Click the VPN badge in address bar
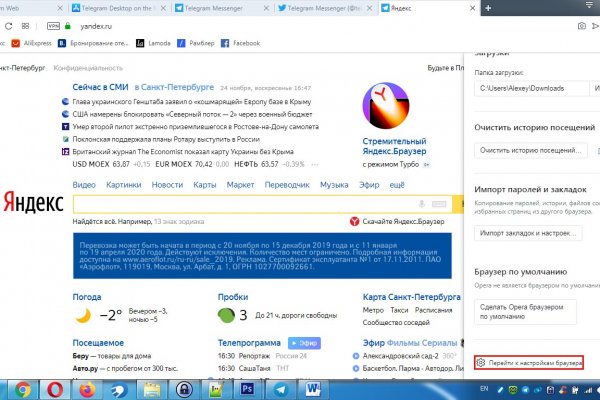This screenshot has height=400, width=600. (53, 26)
